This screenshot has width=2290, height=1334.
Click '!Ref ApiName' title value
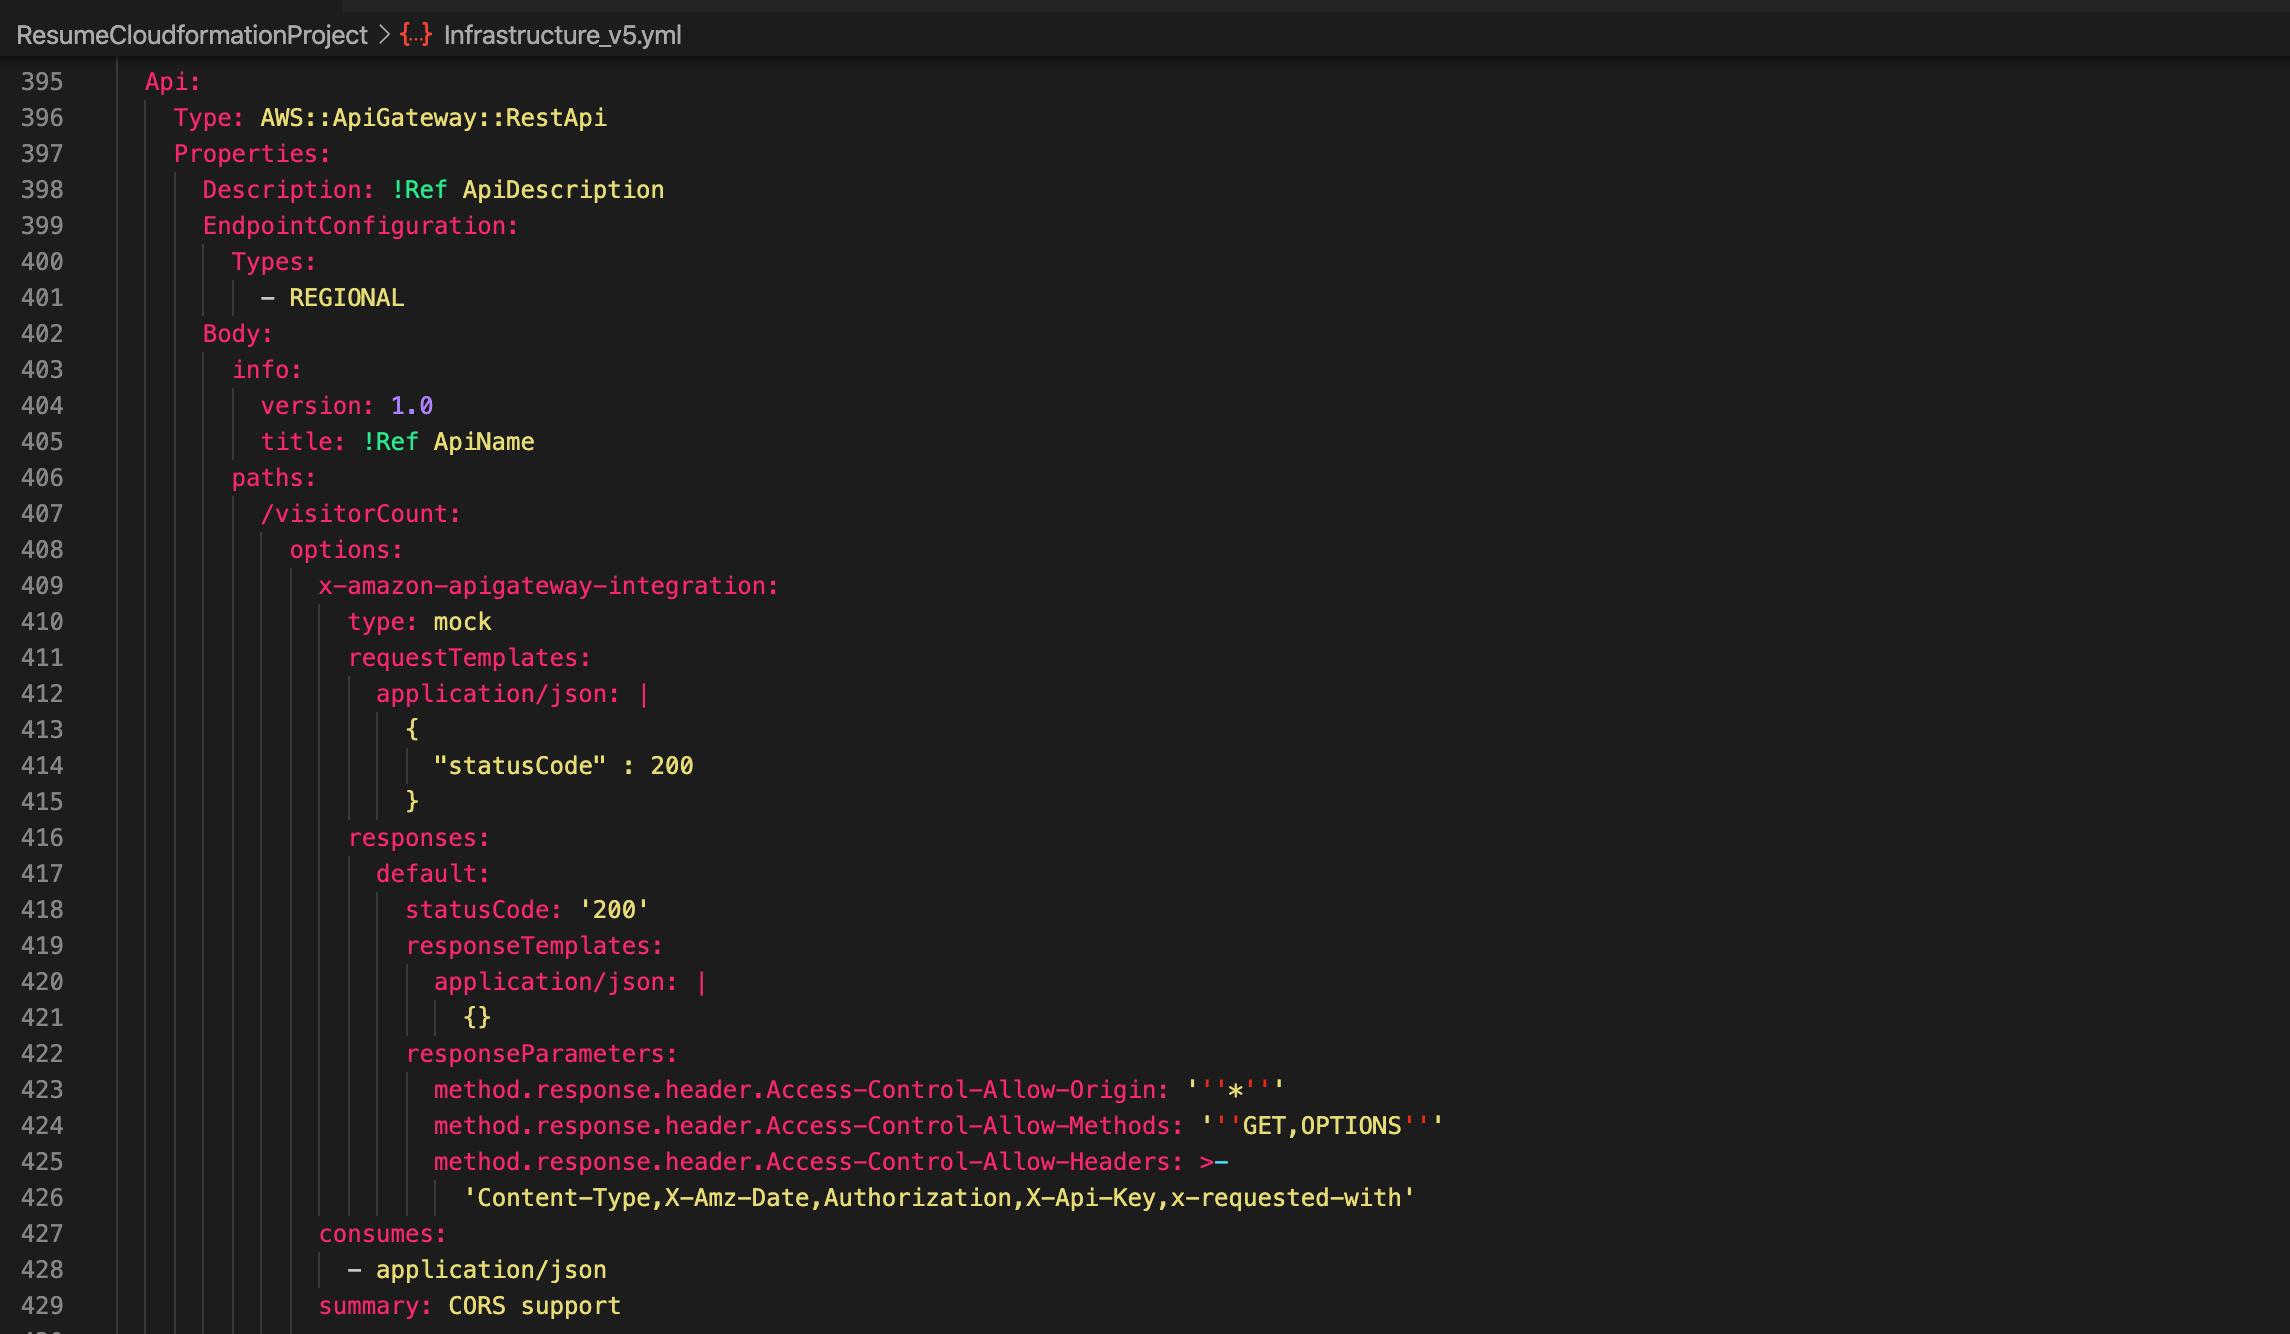(x=448, y=442)
